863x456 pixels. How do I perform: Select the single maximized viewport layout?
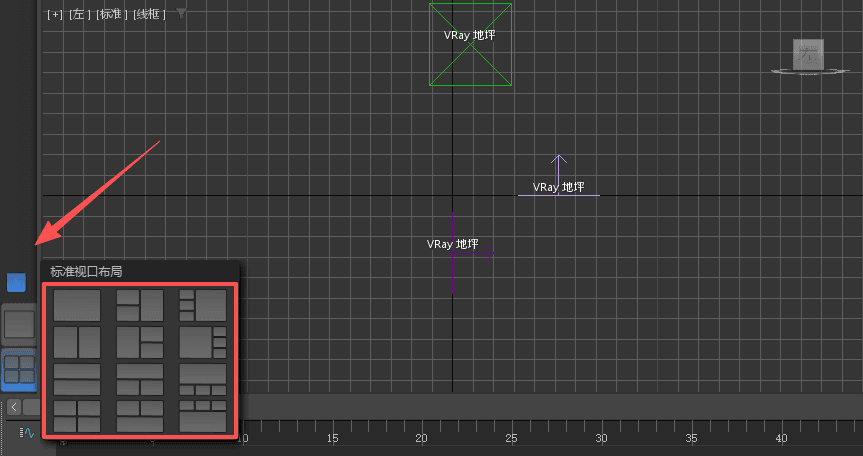(77, 305)
